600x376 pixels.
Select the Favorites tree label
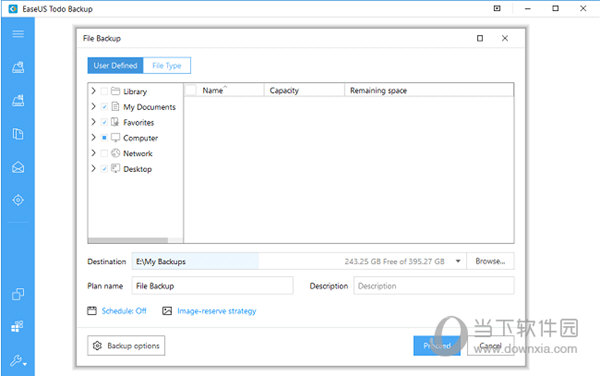click(x=139, y=122)
